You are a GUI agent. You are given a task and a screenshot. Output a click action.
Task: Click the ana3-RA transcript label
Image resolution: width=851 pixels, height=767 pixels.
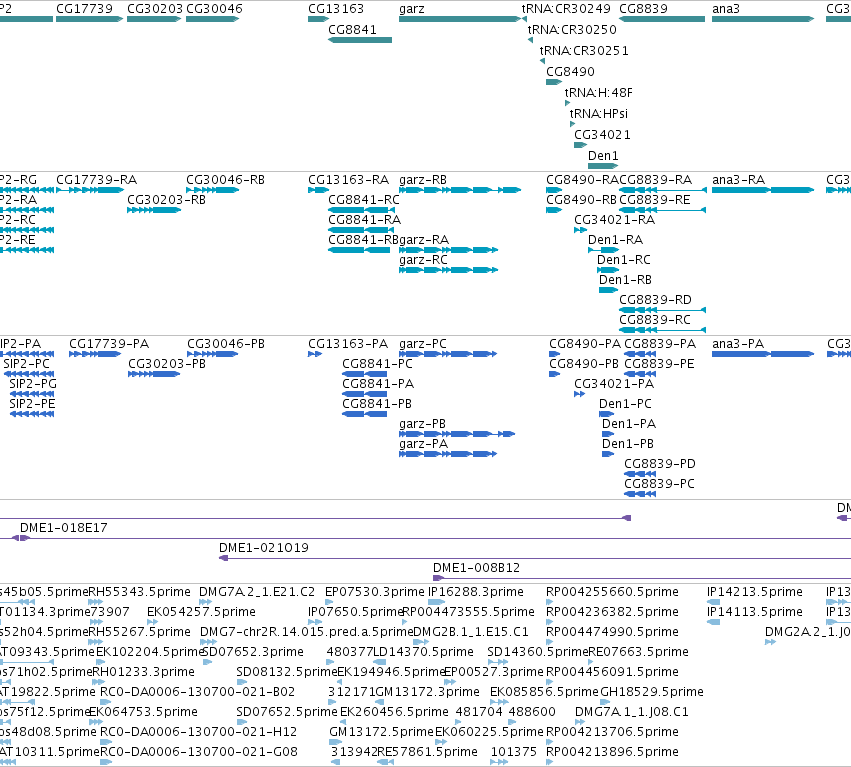739,180
